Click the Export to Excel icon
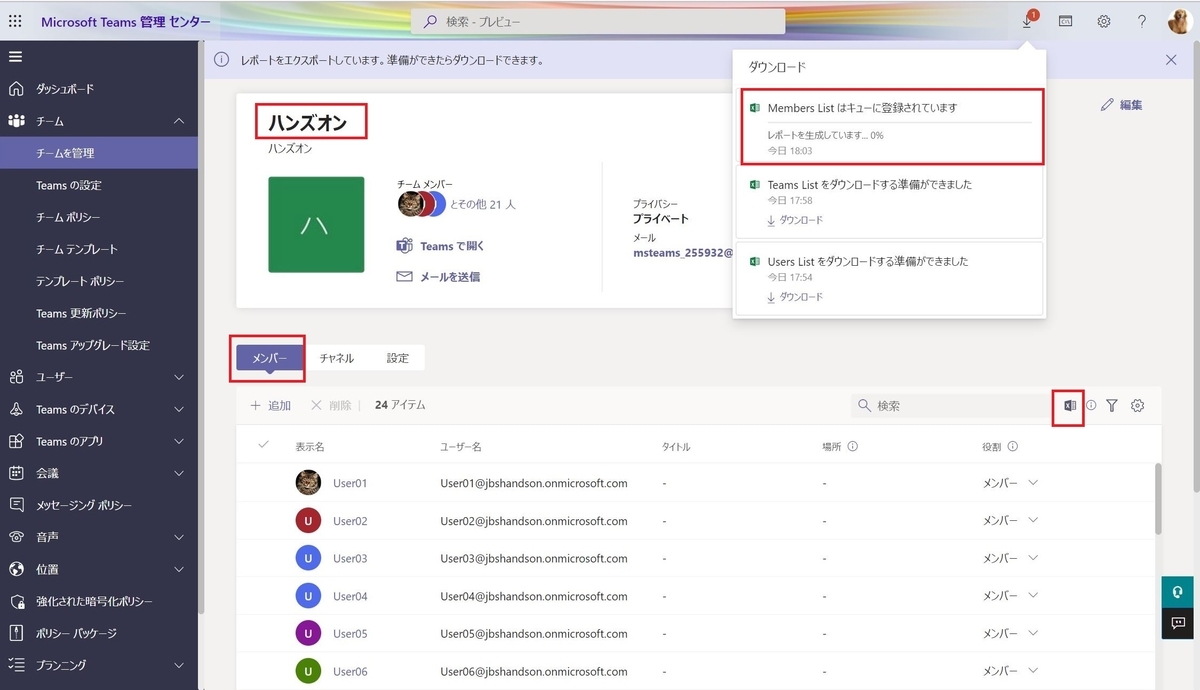 tap(1069, 405)
